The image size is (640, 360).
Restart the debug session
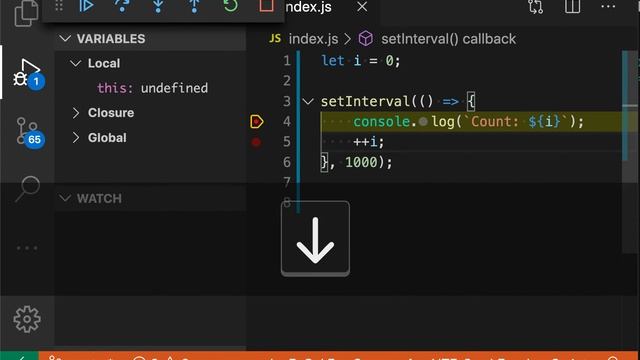tap(230, 6)
